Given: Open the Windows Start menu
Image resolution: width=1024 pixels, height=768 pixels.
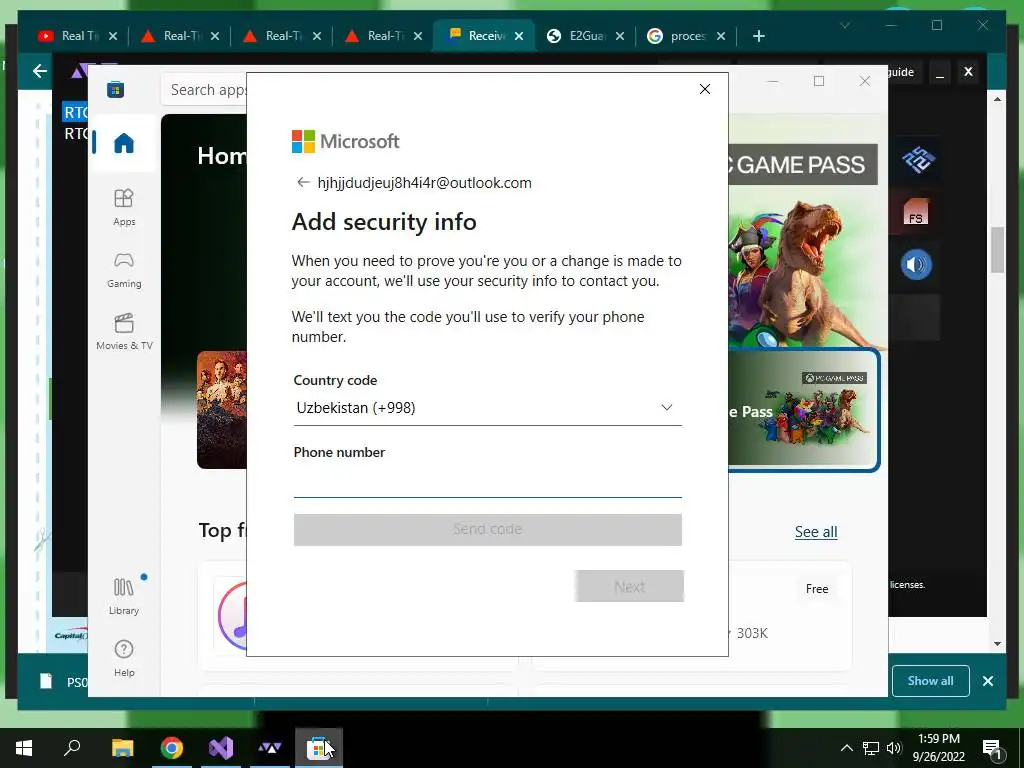Looking at the screenshot, I should pos(24,748).
